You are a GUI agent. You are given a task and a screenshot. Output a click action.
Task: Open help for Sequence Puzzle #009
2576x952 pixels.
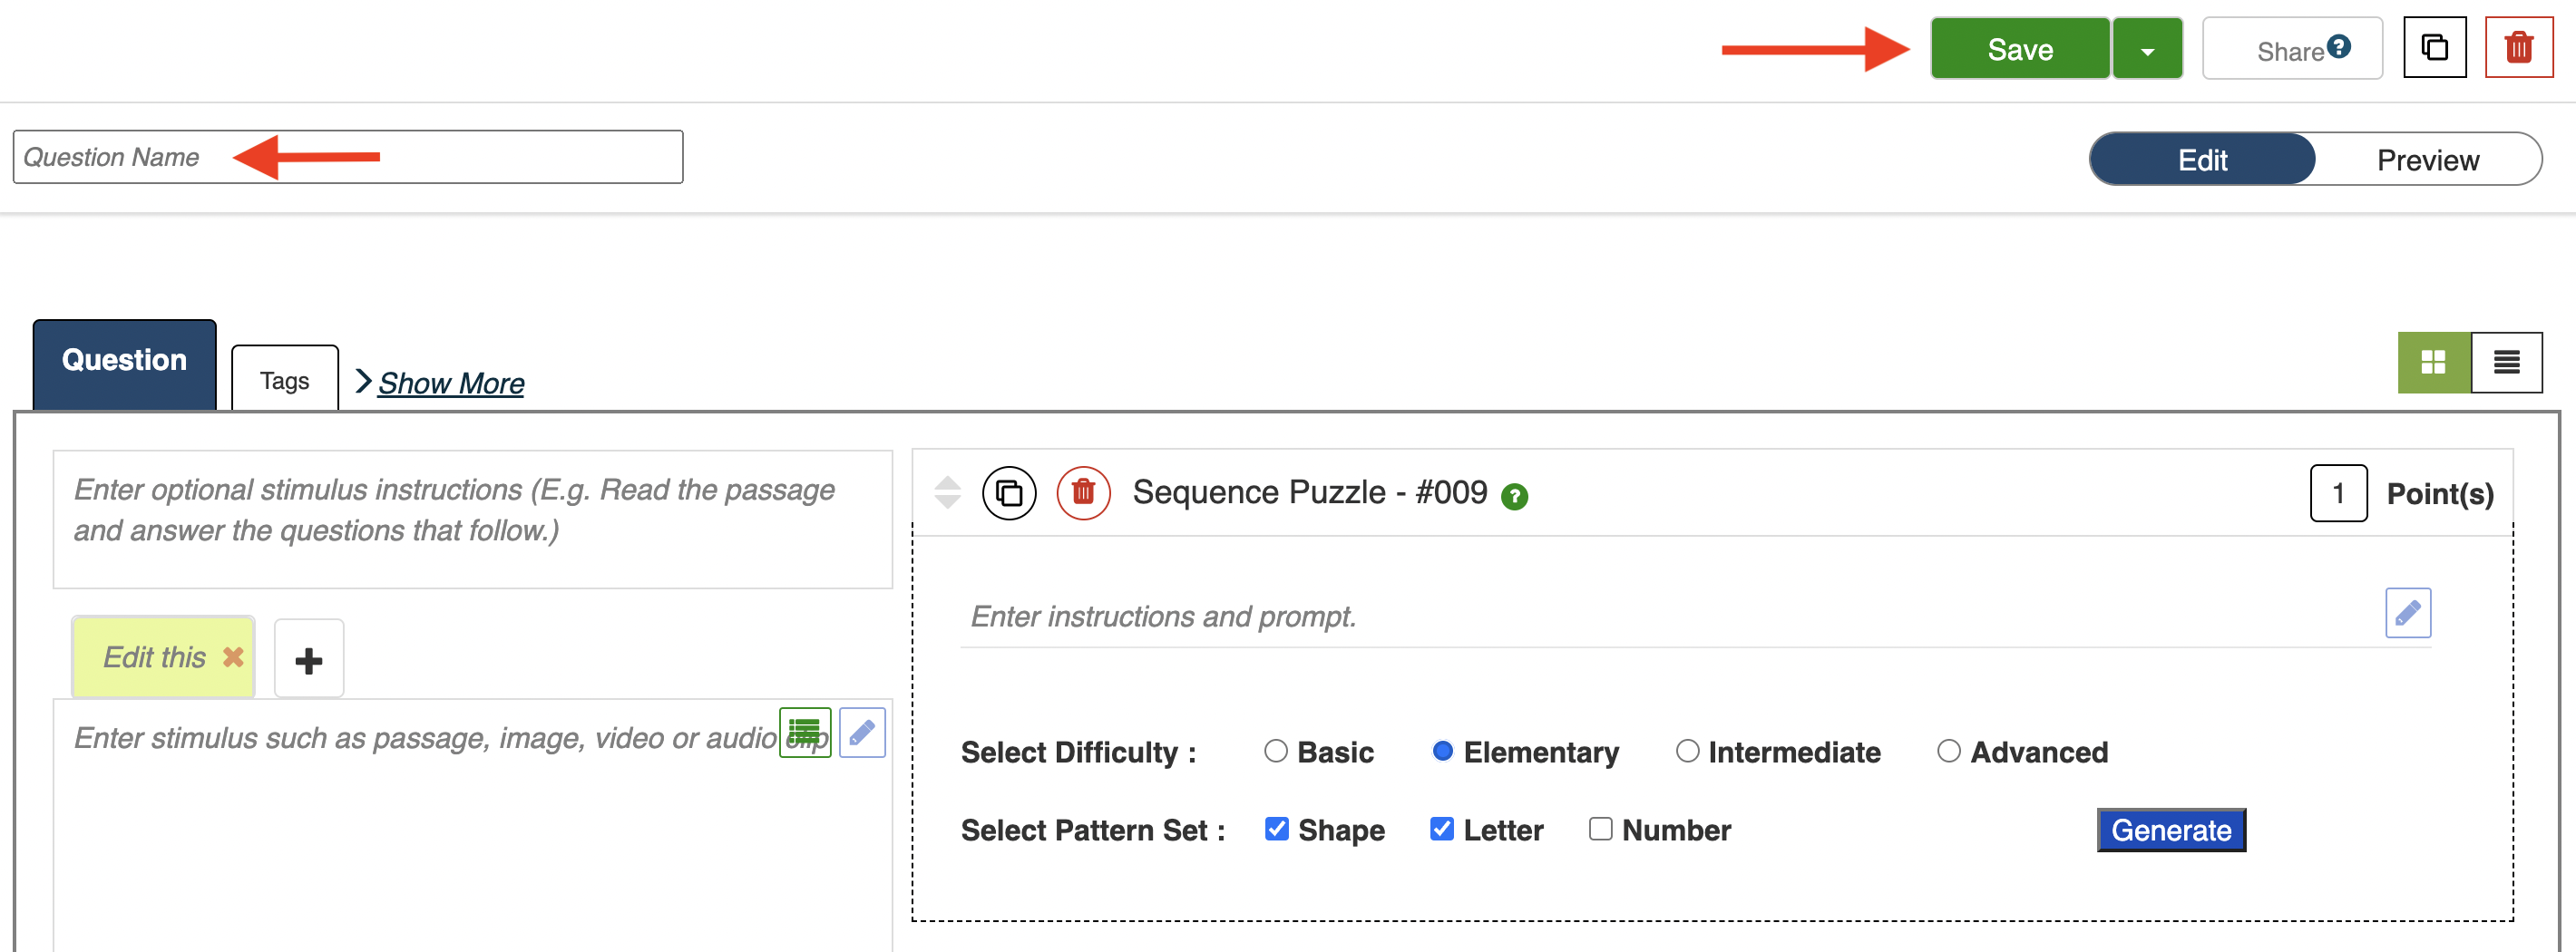[x=1514, y=497]
